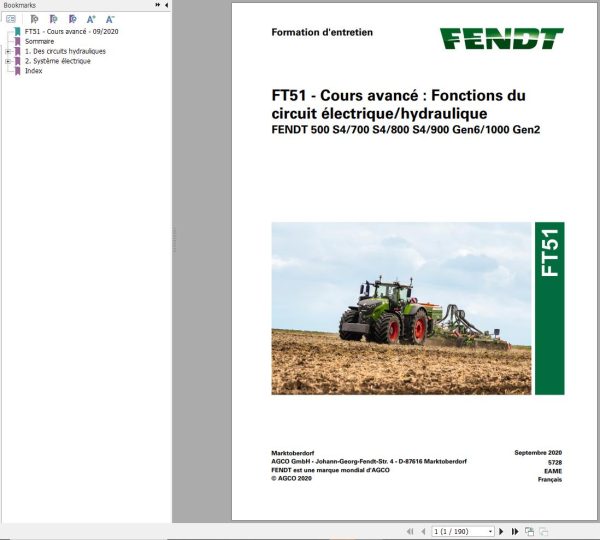Click the green vertical FT51 label
The height and width of the screenshot is (540, 600).
pyautogui.click(x=550, y=308)
